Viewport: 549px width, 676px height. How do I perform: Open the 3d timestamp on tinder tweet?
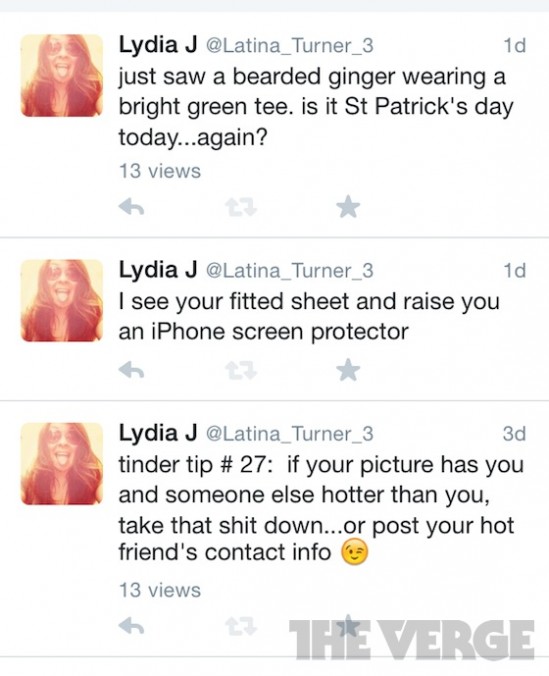coord(514,434)
